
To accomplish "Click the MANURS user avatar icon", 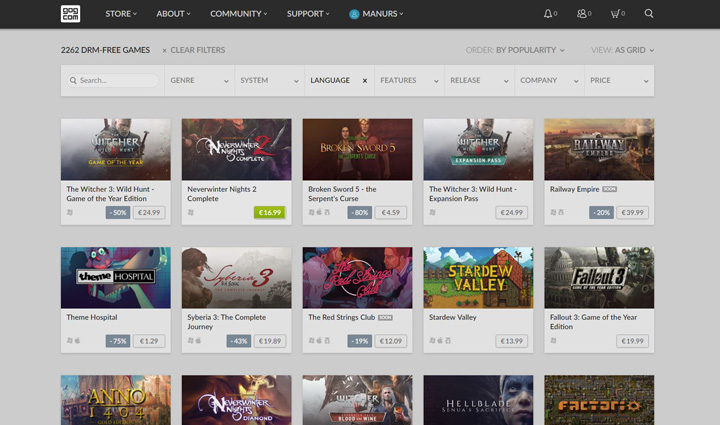I will tap(354, 14).
